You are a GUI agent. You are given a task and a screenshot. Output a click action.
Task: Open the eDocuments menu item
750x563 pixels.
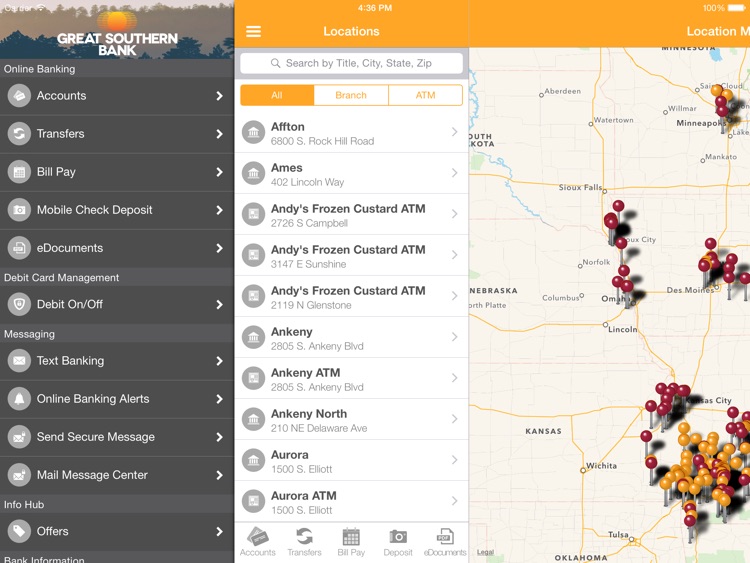click(x=117, y=248)
